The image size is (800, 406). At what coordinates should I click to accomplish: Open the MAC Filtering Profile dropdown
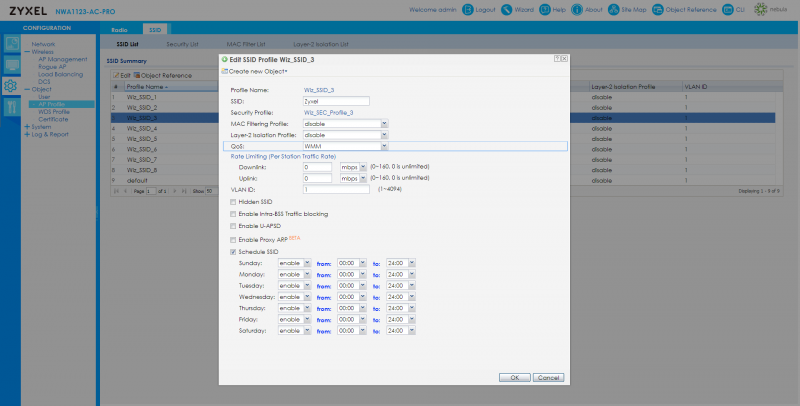(384, 123)
